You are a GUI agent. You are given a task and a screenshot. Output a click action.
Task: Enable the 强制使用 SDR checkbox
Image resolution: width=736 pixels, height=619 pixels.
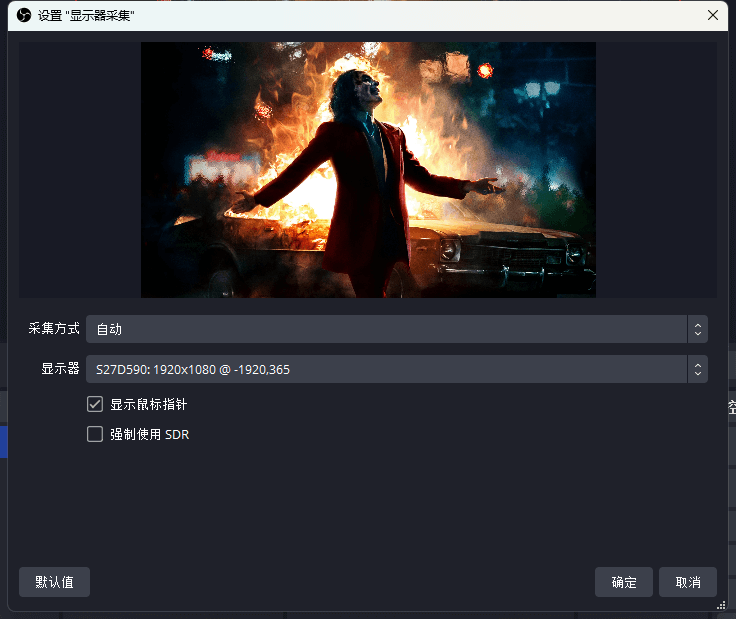point(95,434)
